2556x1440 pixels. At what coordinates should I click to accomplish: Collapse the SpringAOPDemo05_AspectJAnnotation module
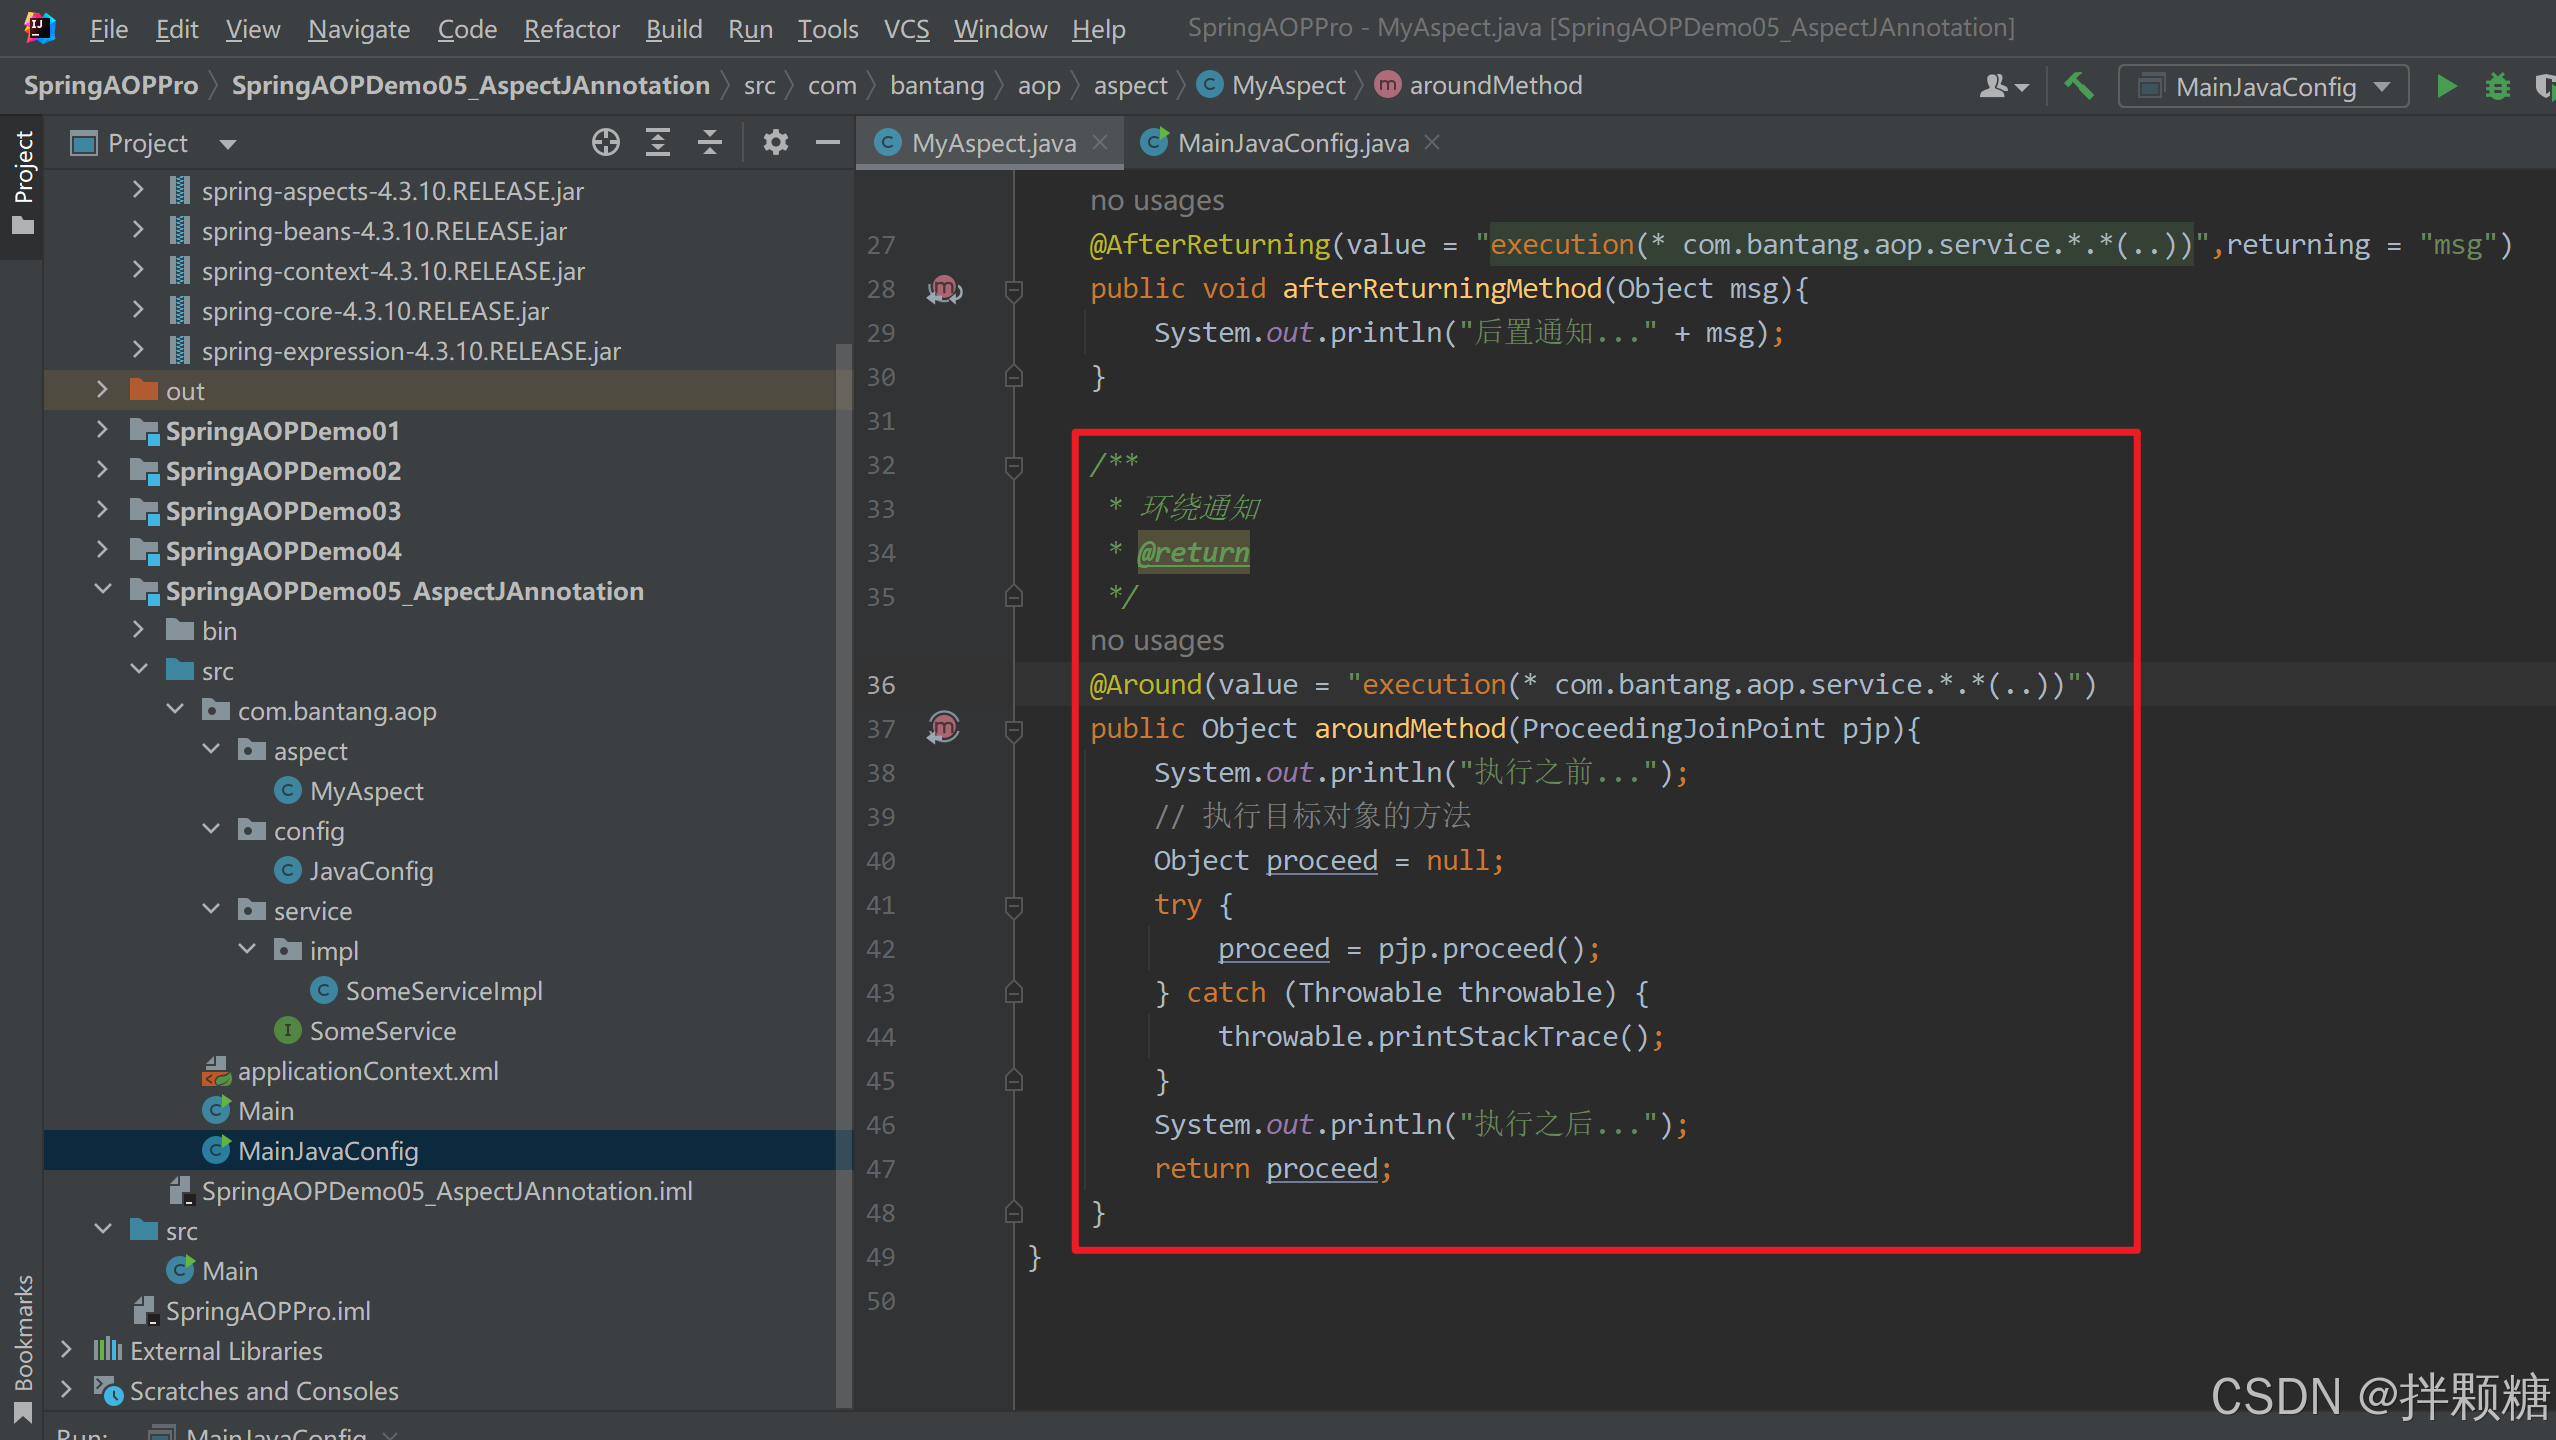click(102, 590)
